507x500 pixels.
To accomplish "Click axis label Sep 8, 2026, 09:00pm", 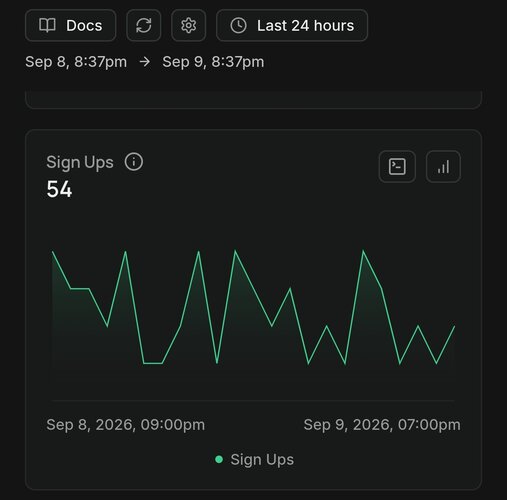I will click(x=126, y=425).
